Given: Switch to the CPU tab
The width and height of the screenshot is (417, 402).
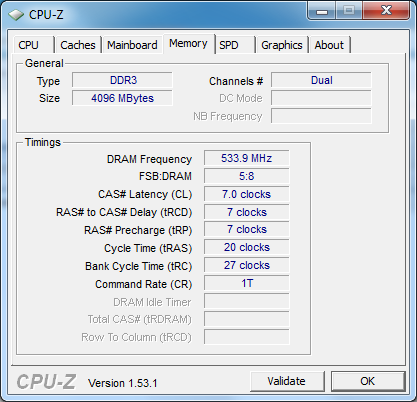Looking at the screenshot, I should [x=33, y=45].
